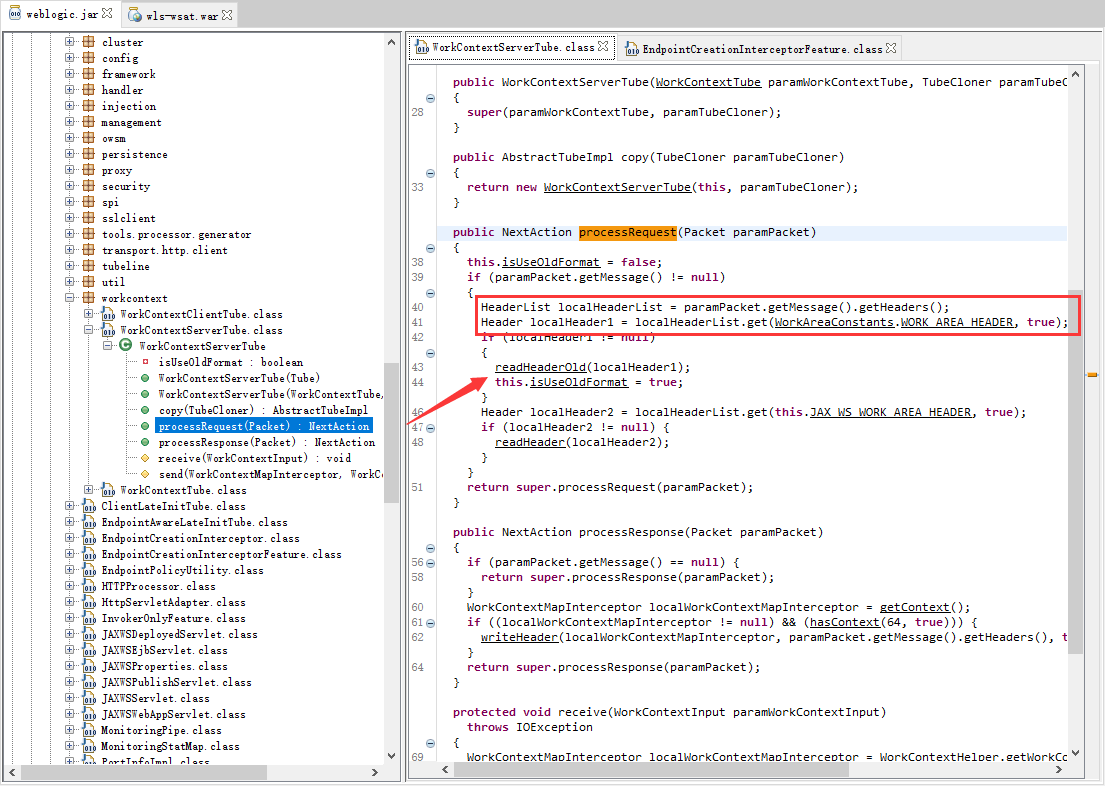
Task: Click the management package icon
Action: point(89,122)
